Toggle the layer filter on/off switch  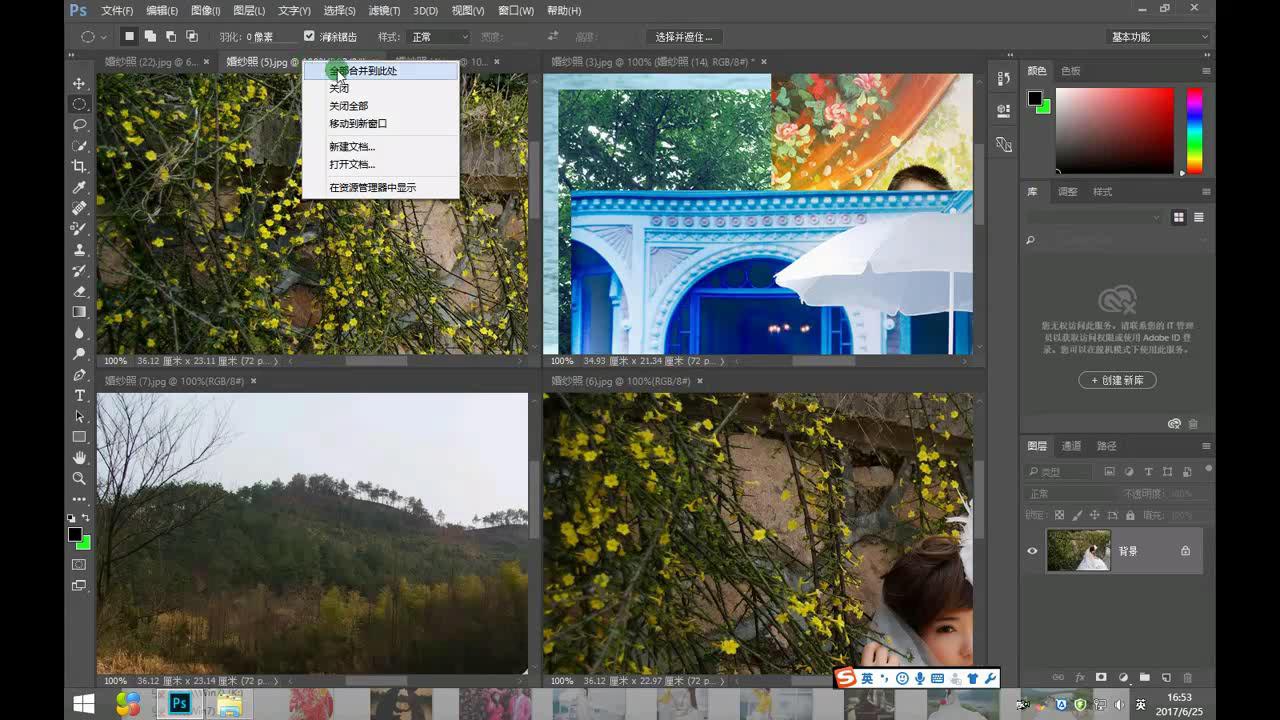1208,469
